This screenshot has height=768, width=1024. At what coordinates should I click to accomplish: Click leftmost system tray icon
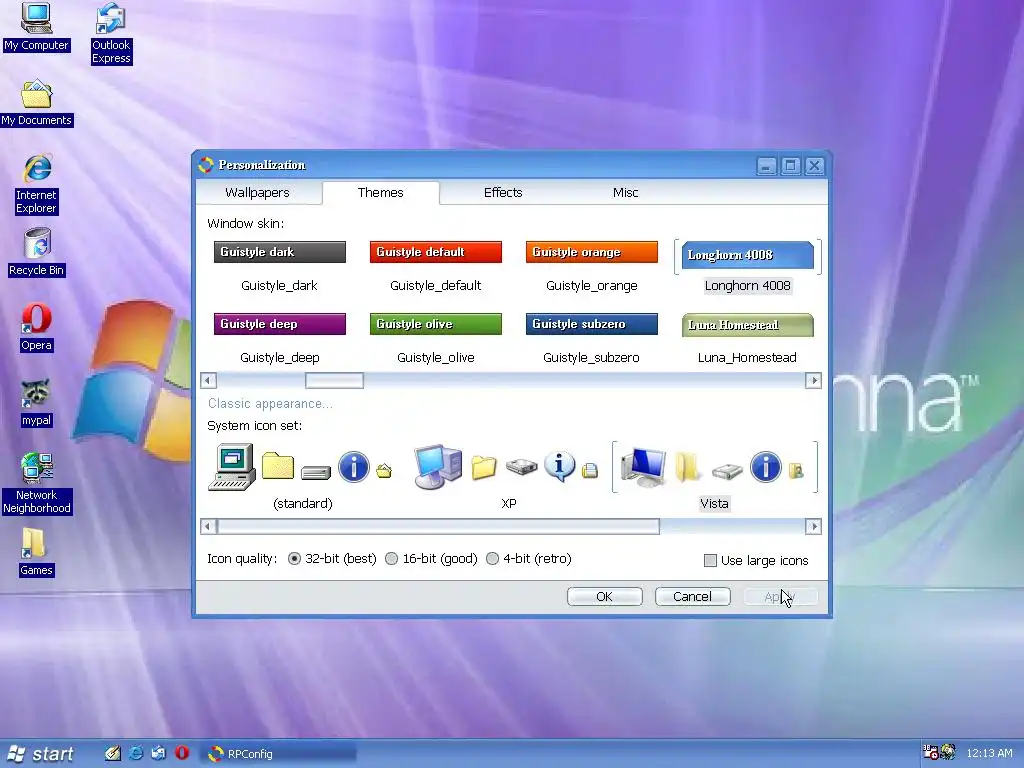click(x=930, y=752)
